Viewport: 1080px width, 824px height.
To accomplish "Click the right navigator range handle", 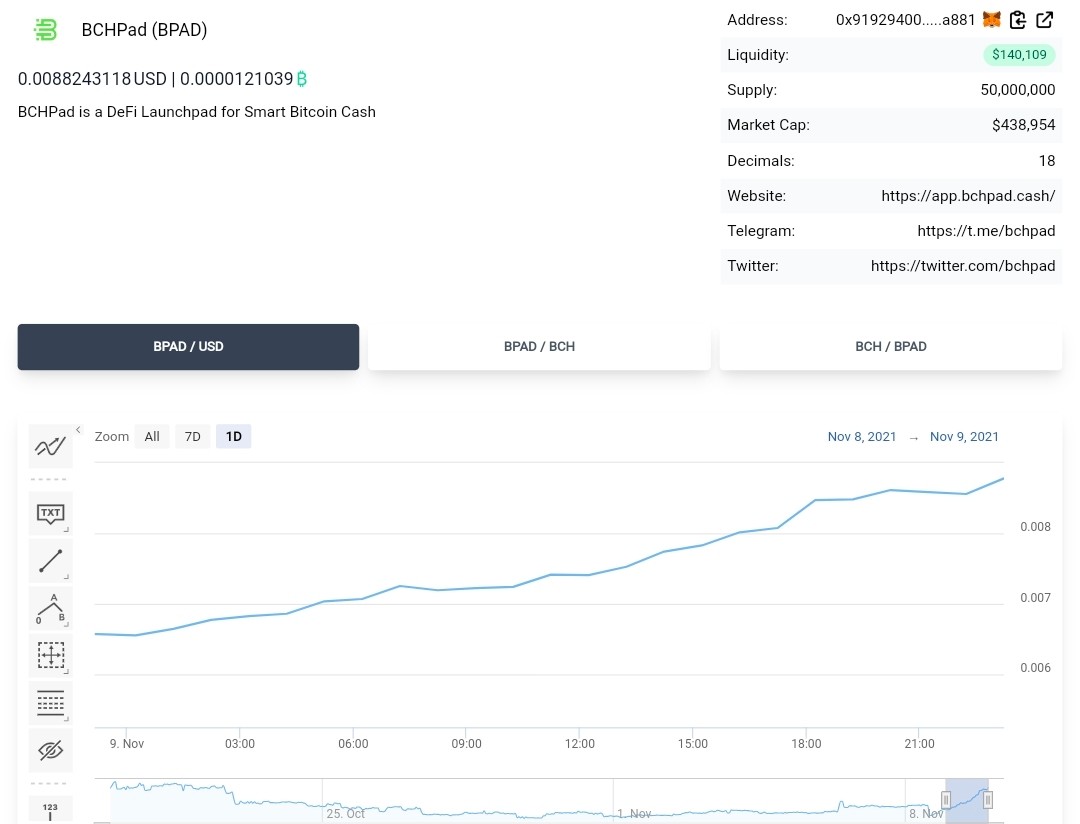I will click(x=988, y=800).
